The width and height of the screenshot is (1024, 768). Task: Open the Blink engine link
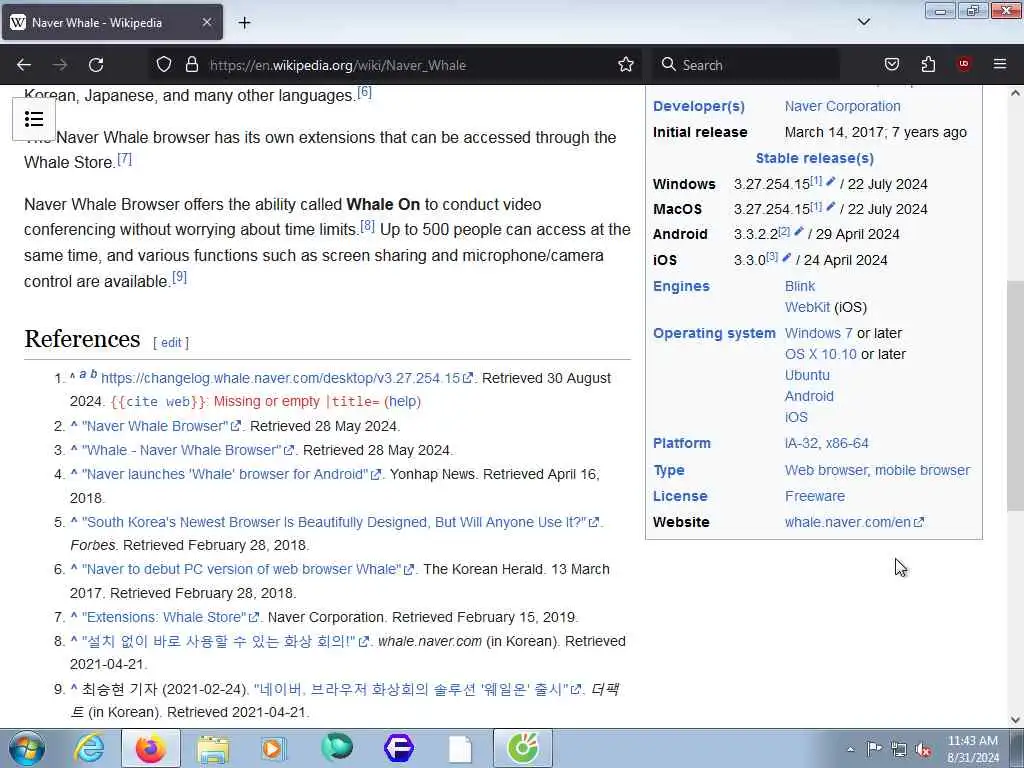800,286
